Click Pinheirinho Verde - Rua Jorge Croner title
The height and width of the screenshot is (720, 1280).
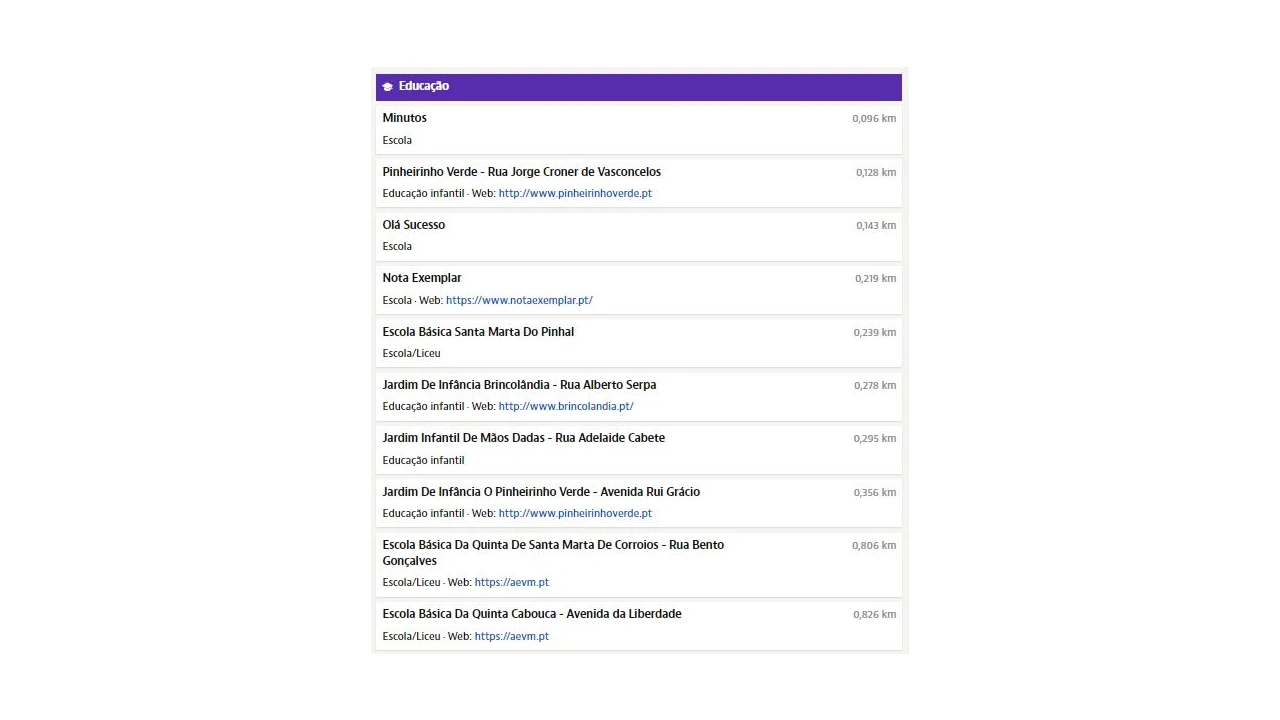521,172
